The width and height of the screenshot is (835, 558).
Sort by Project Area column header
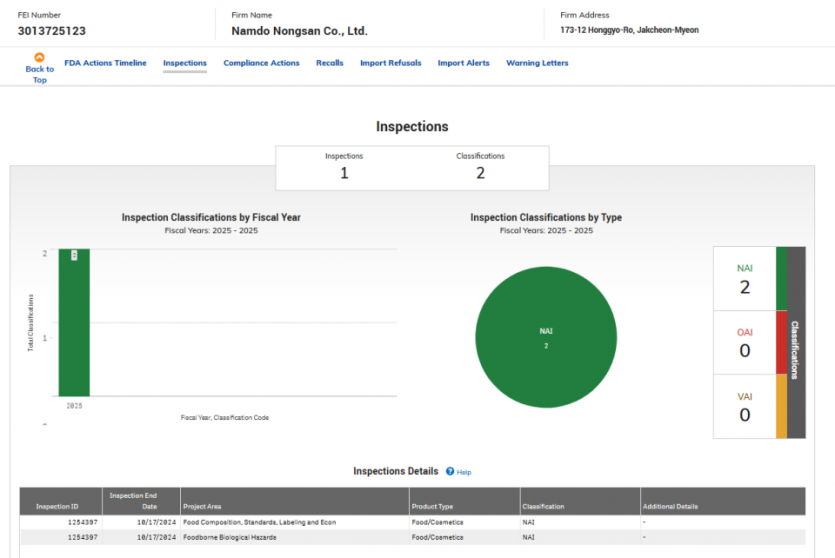click(x=294, y=501)
